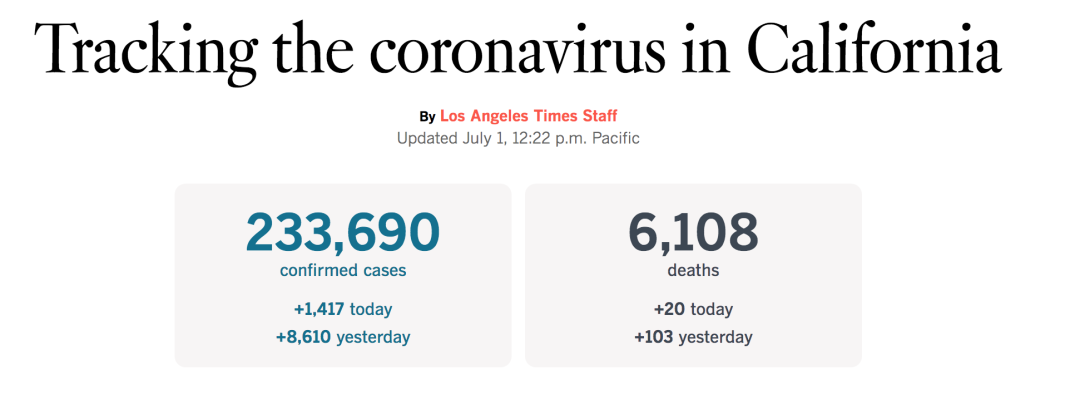The height and width of the screenshot is (394, 1080).
Task: Select the +103 yesterday deaths figure
Action: coord(693,338)
